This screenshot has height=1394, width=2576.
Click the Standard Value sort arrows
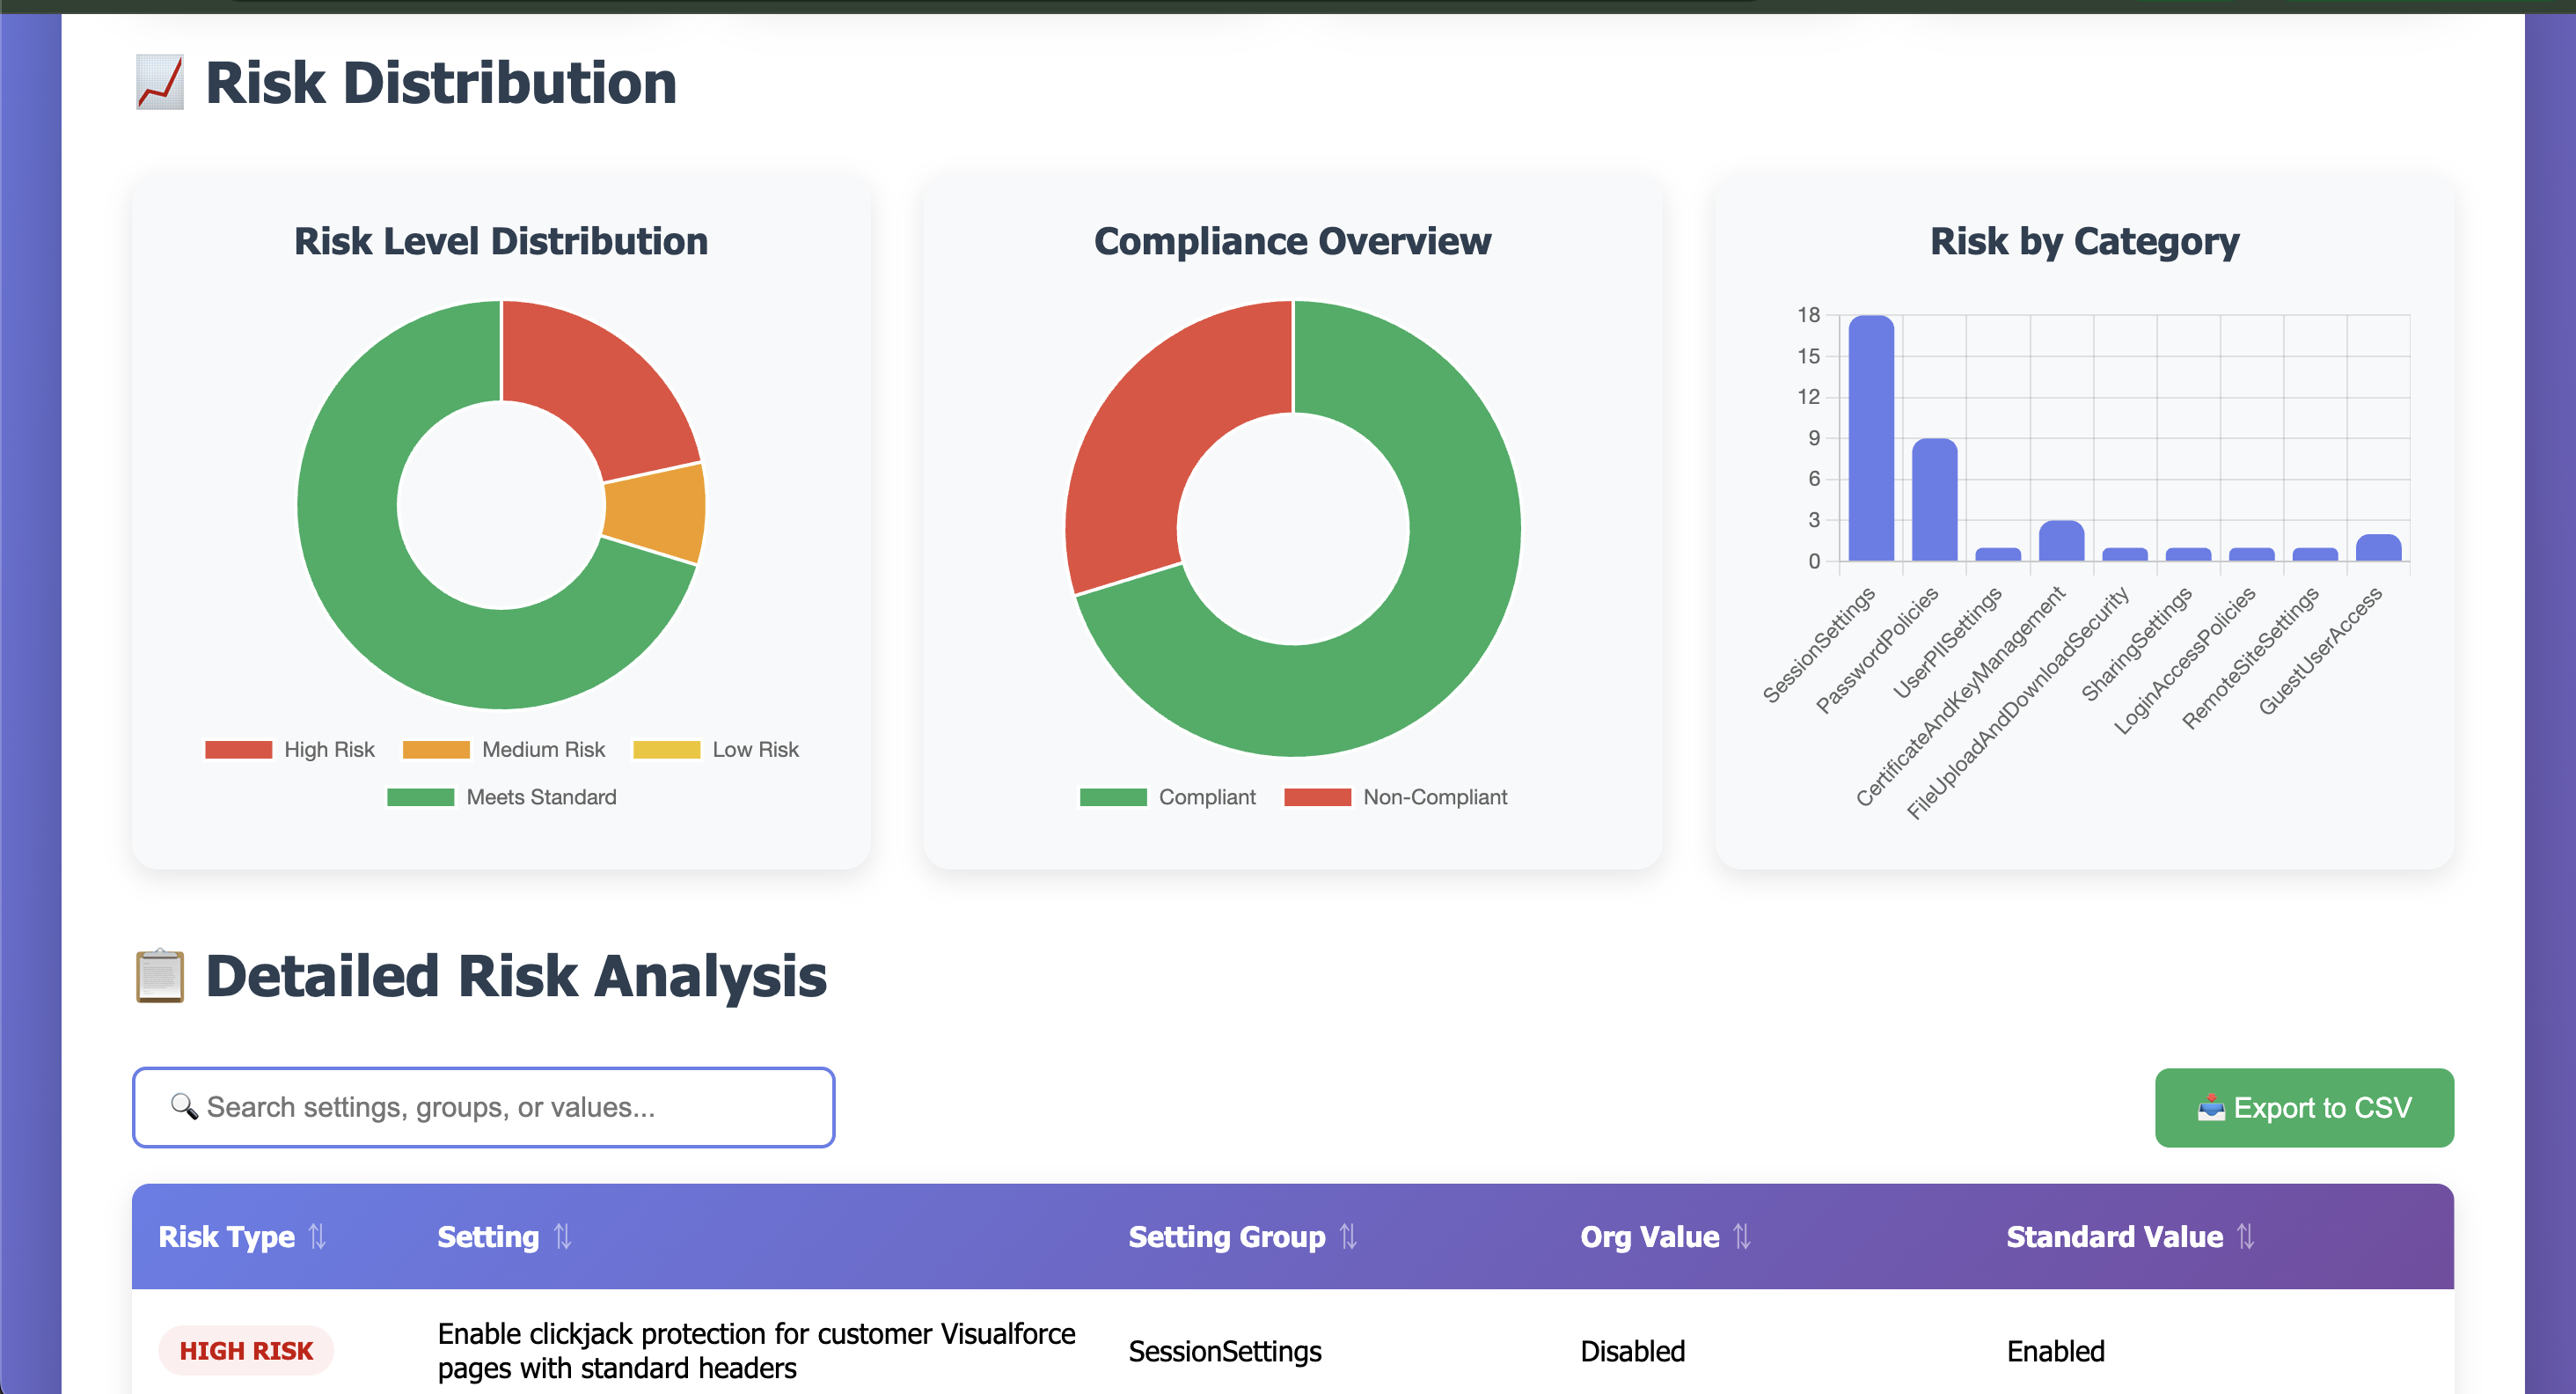click(2246, 1237)
